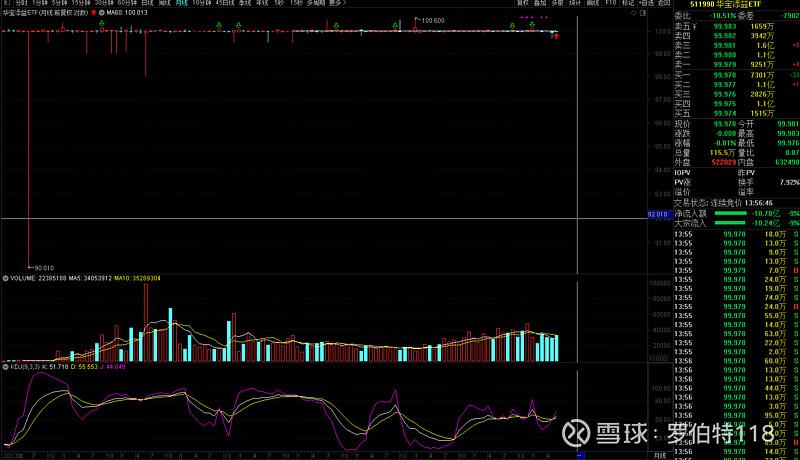Click the red arrow marker at latest candle
The width and height of the screenshot is (800, 460).
(556, 36)
